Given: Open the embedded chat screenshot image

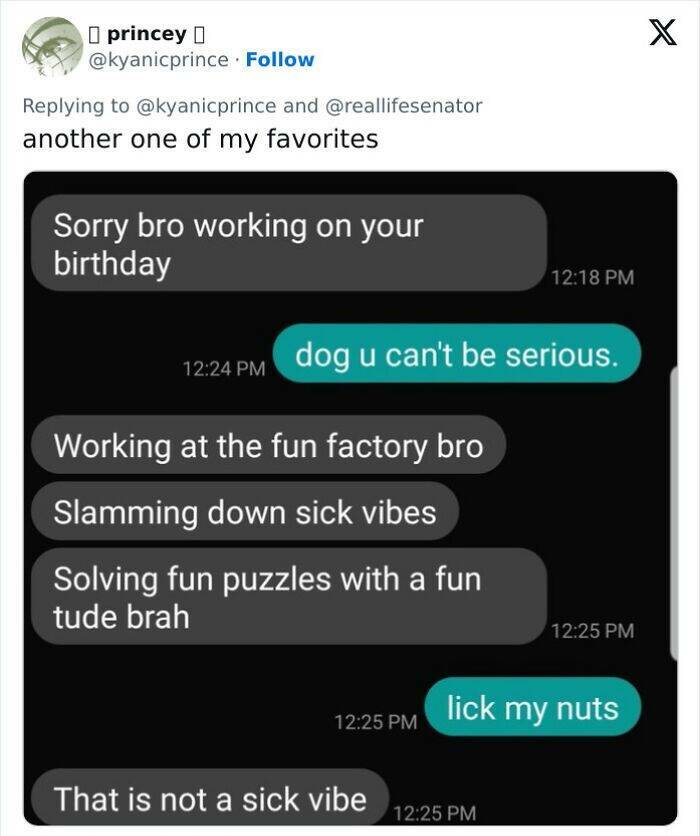Looking at the screenshot, I should click(x=350, y=498).
